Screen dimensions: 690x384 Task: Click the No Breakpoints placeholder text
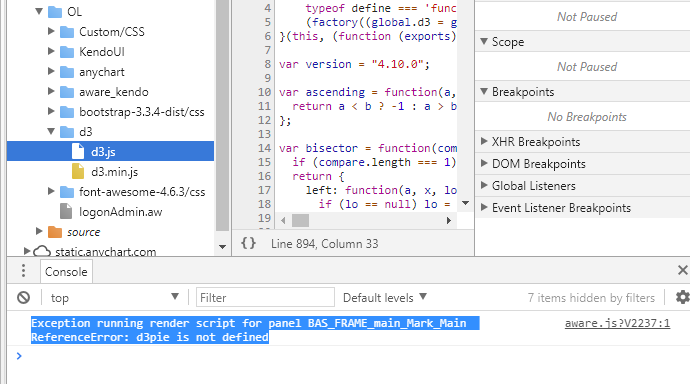[587, 117]
